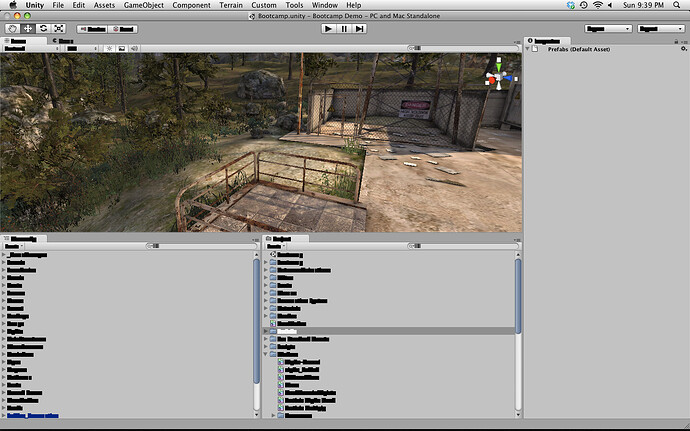690x431 pixels.
Task: Click the blue Z-axis cone on scene gizmo
Action: [x=508, y=78]
